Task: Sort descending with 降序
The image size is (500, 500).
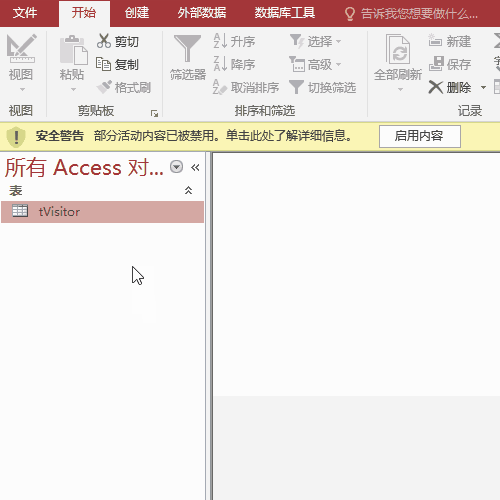Action: 234,64
